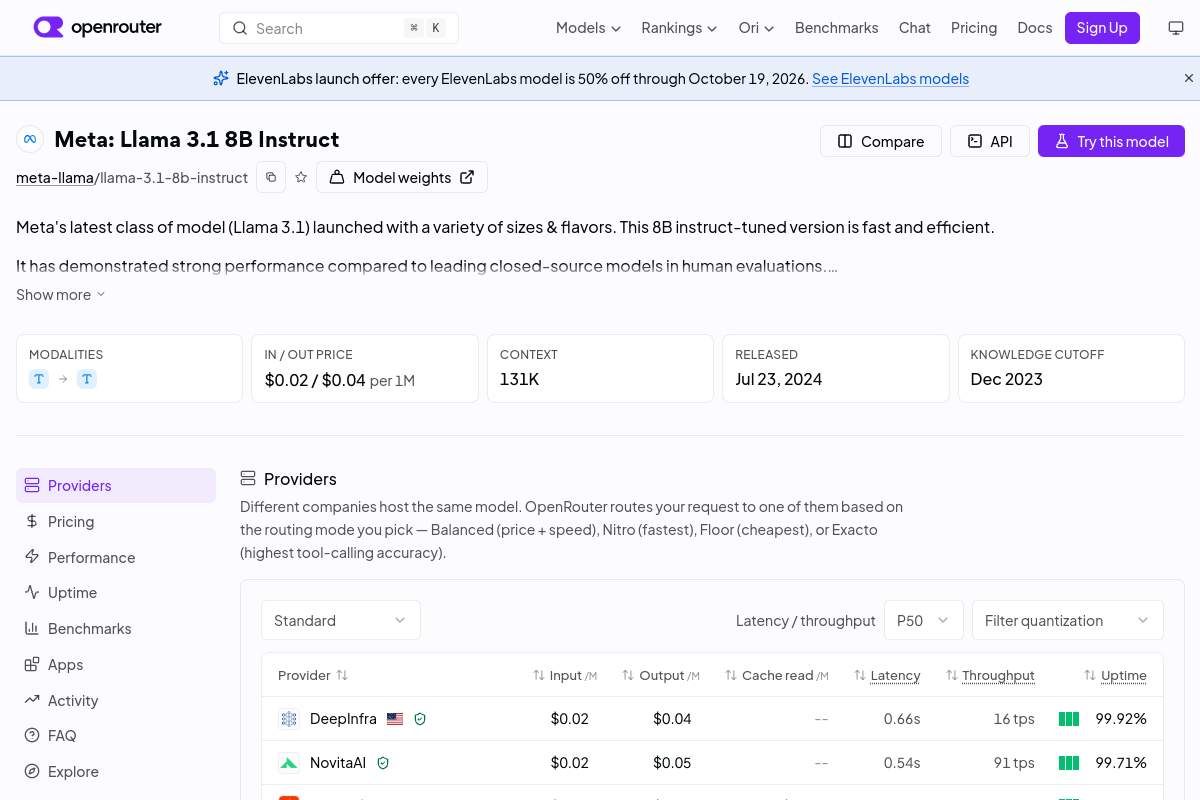This screenshot has width=1200, height=800.
Task: Click the purple Sign Up button
Action: [1102, 28]
